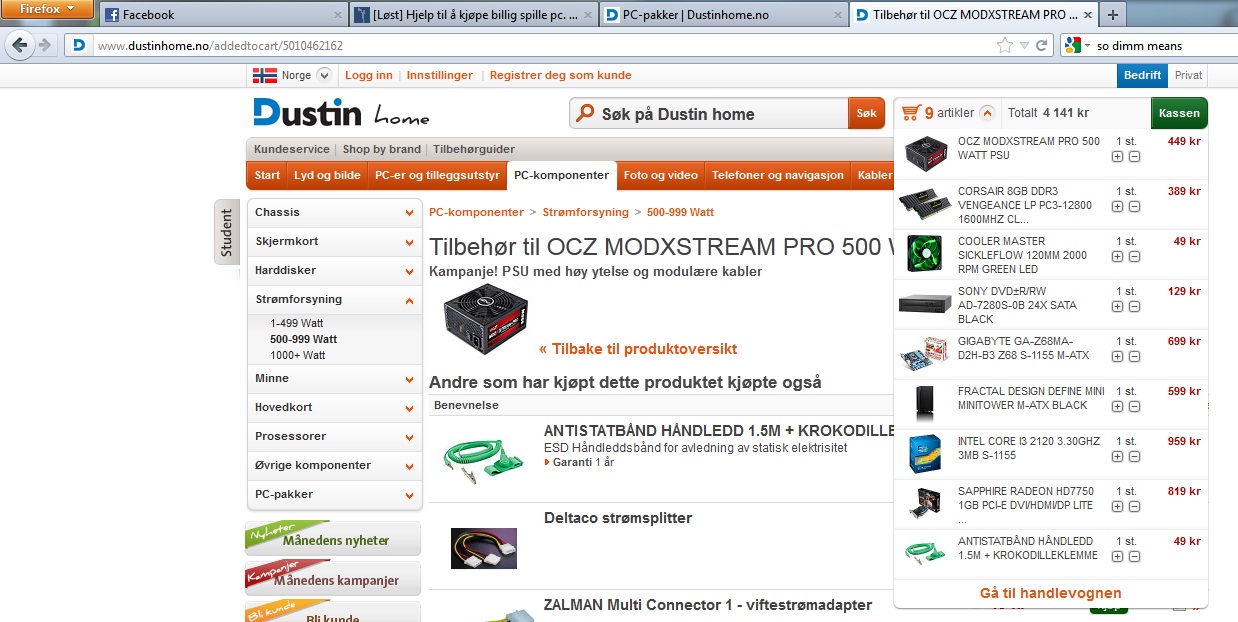1238x622 pixels.
Task: Open the Foto og video menu
Action: tap(661, 175)
